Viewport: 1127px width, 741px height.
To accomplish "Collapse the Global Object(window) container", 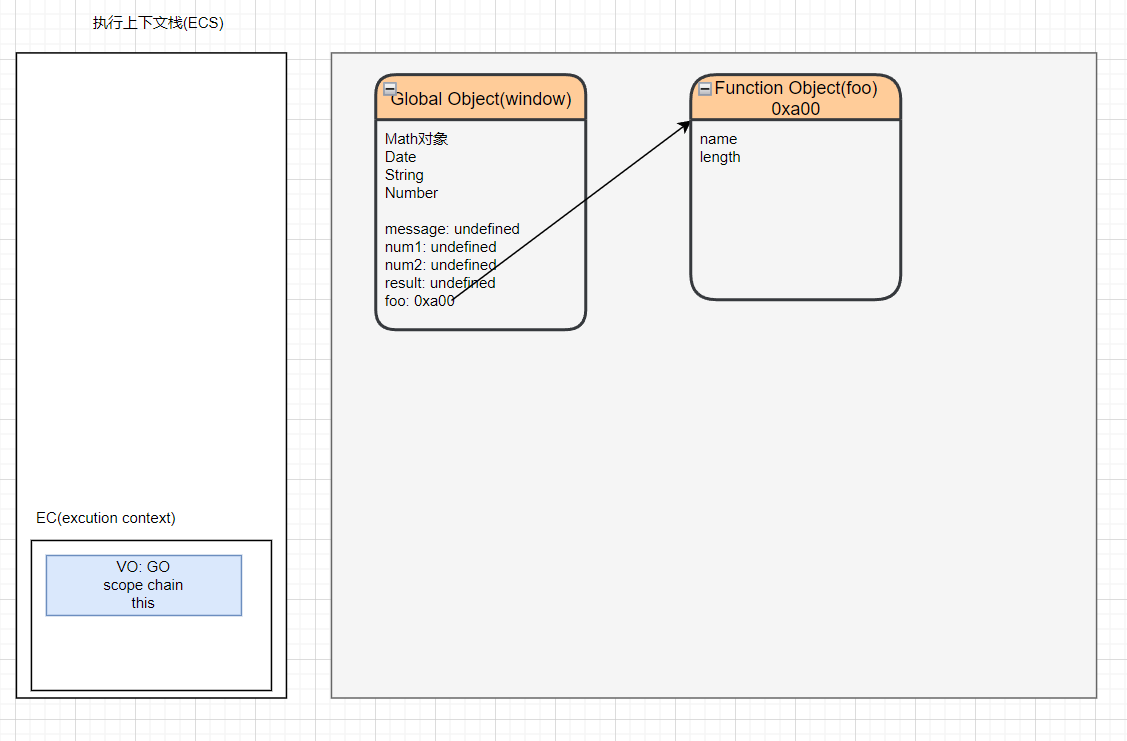I will [x=390, y=89].
